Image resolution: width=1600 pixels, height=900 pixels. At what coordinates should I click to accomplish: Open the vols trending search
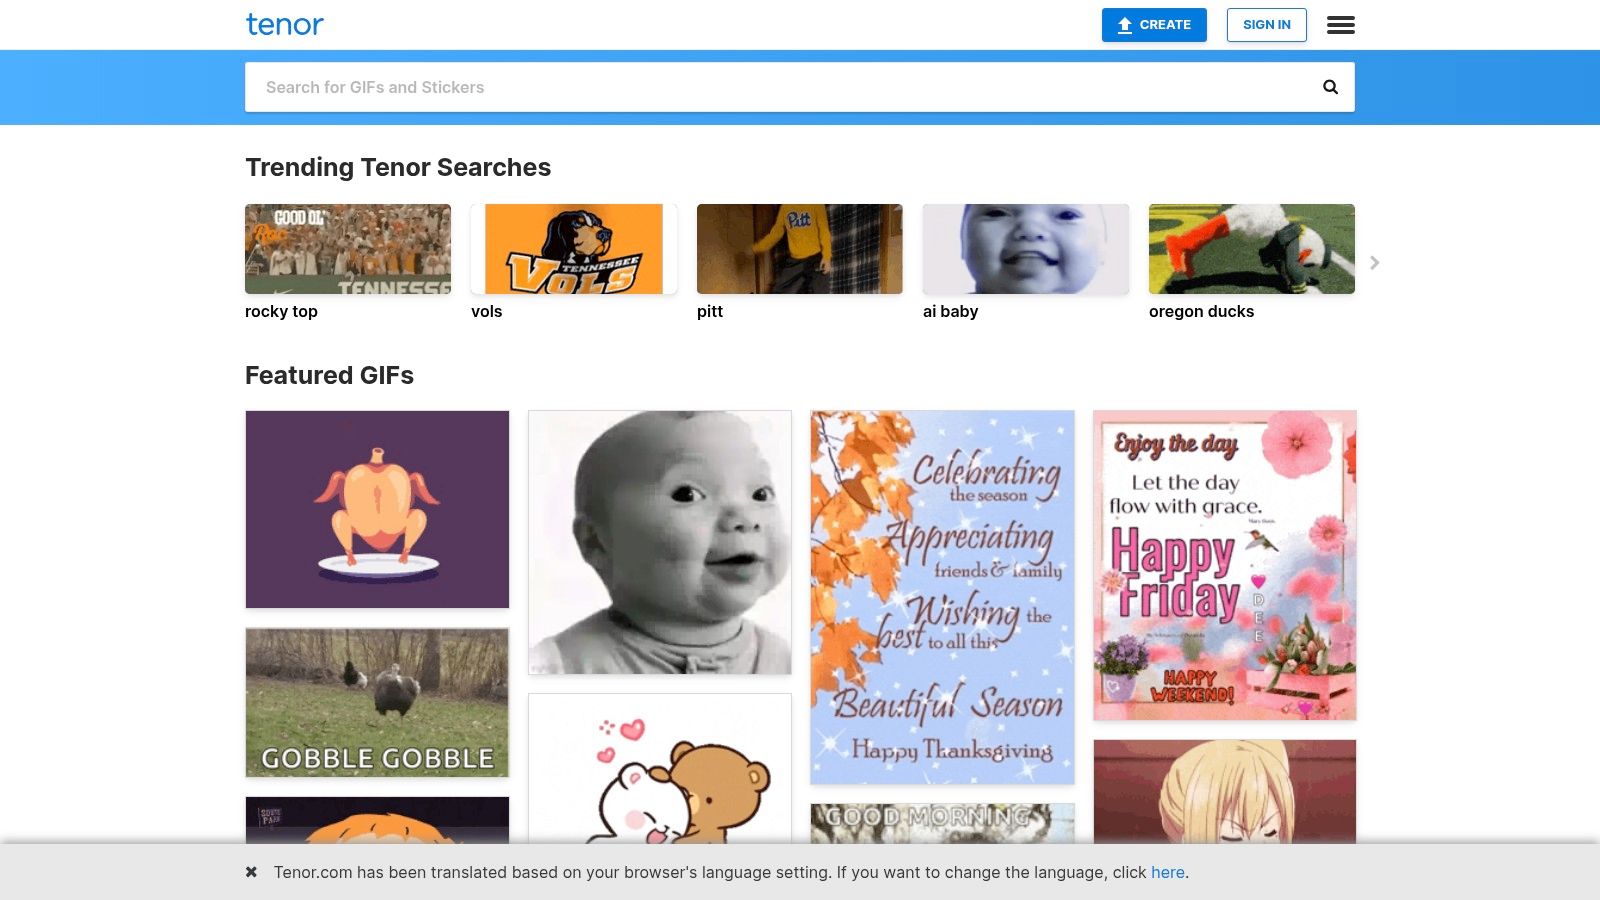[x=573, y=250]
